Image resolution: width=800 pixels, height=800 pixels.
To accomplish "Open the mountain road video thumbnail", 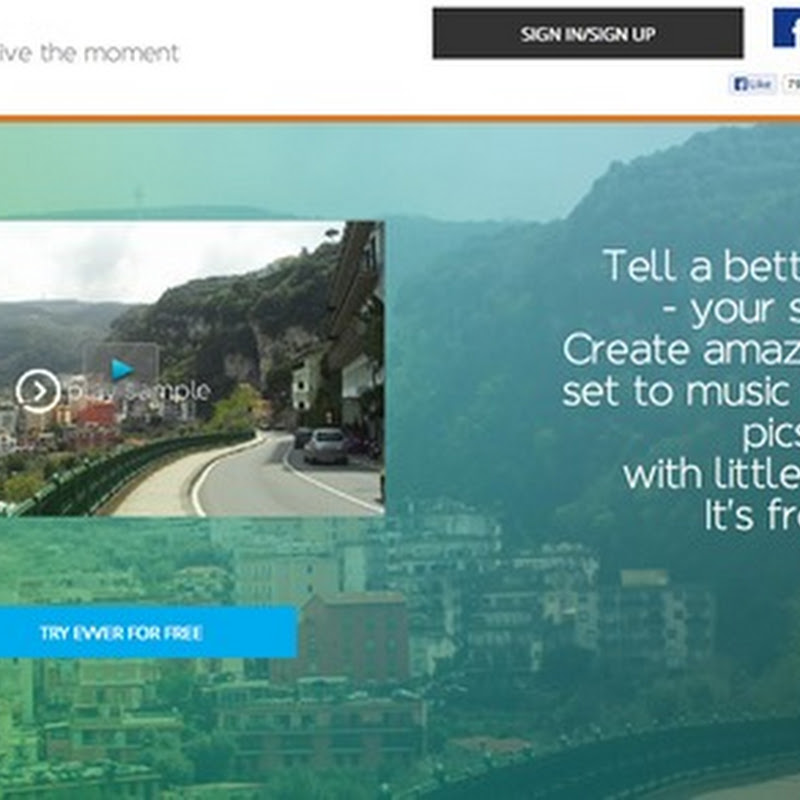I will click(192, 368).
